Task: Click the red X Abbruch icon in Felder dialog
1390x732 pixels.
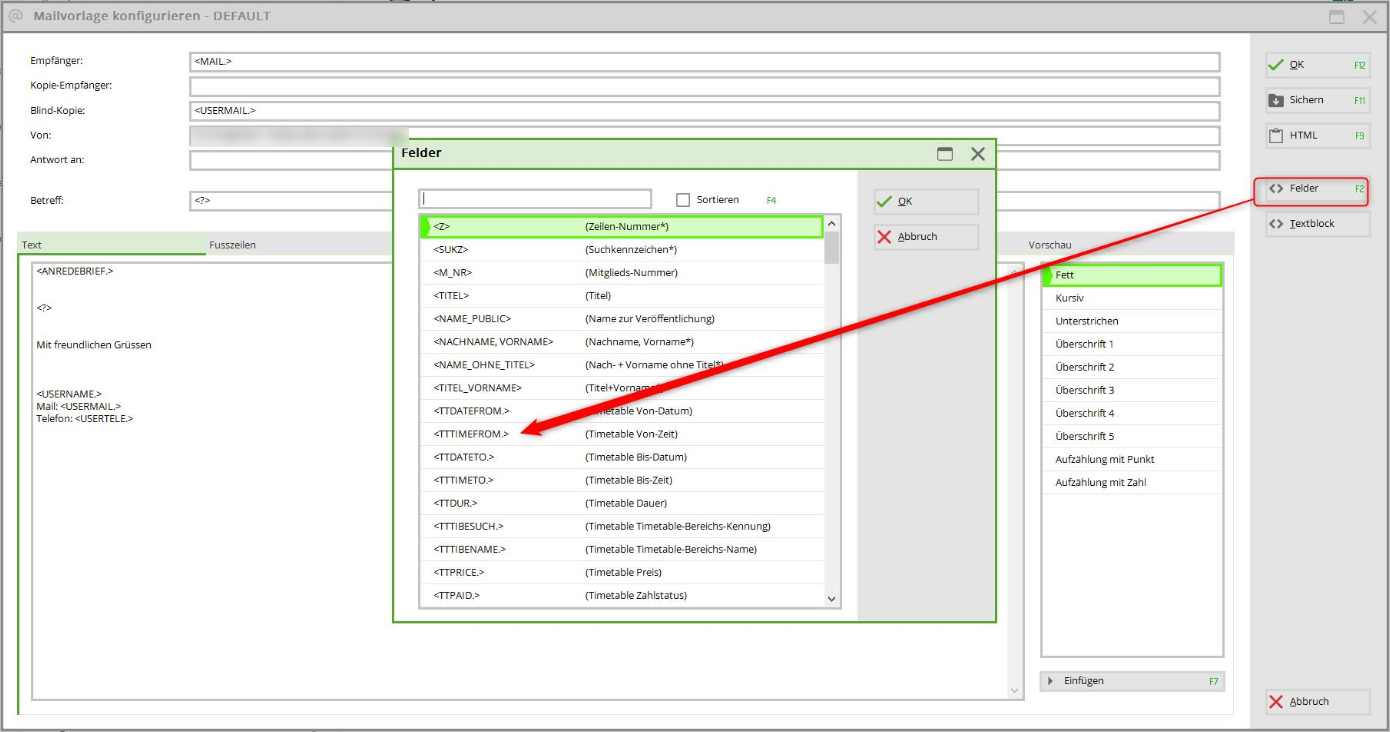Action: [884, 237]
